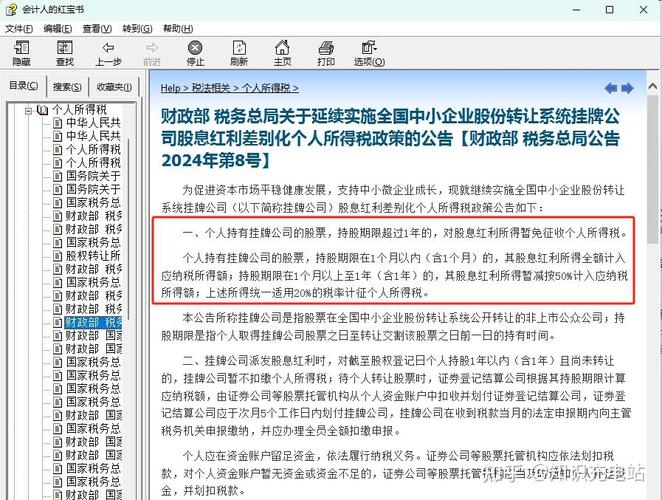Click the content pane scroll-up arrow
Viewport: 662px width, 500px height.
(x=653, y=87)
